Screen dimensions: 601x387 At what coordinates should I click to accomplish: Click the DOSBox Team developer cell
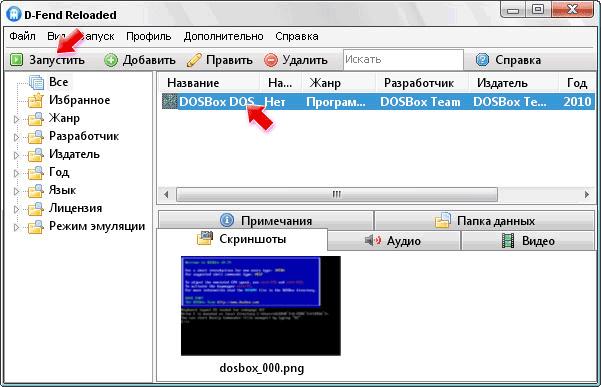[x=420, y=102]
